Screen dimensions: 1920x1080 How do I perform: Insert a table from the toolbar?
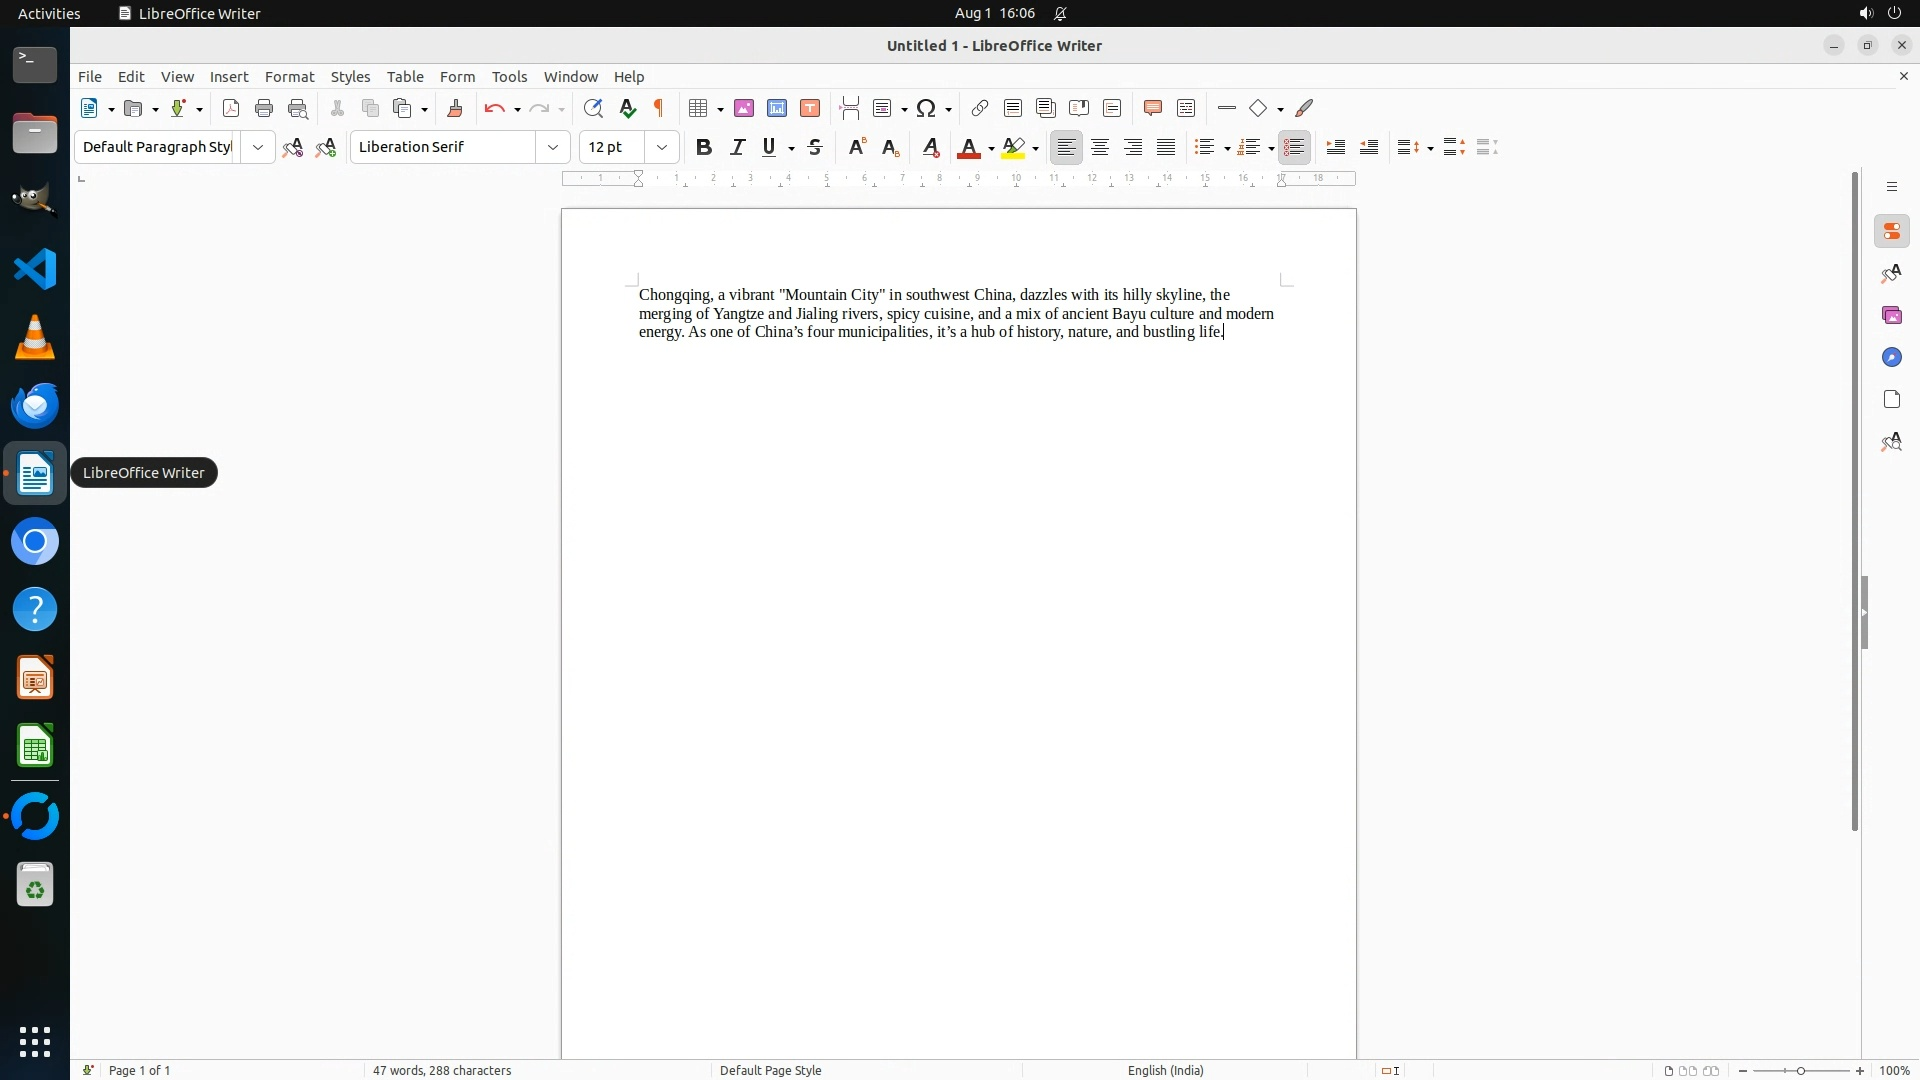(x=698, y=109)
